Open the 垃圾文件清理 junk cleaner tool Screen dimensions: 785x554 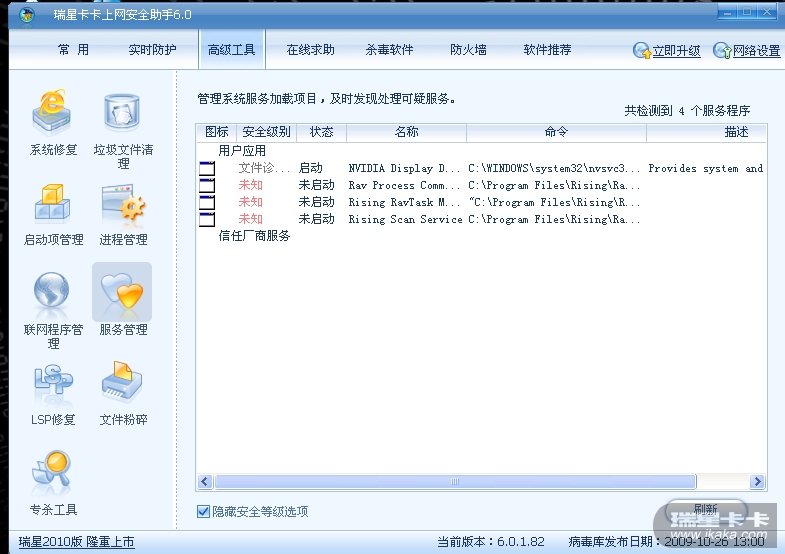point(122,114)
